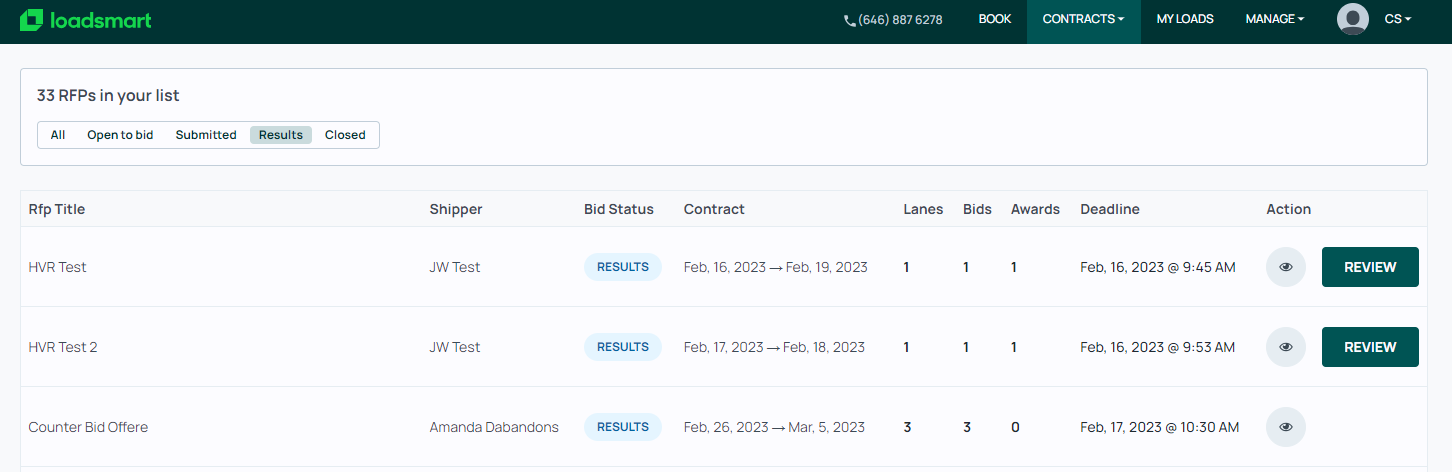
Task: Click the Lanes column header
Action: pos(923,209)
